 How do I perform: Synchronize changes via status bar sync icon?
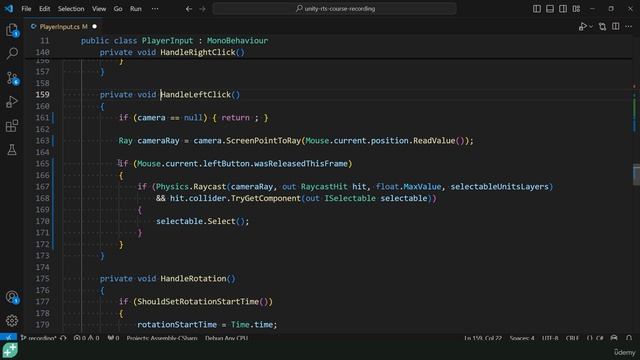pos(63,338)
